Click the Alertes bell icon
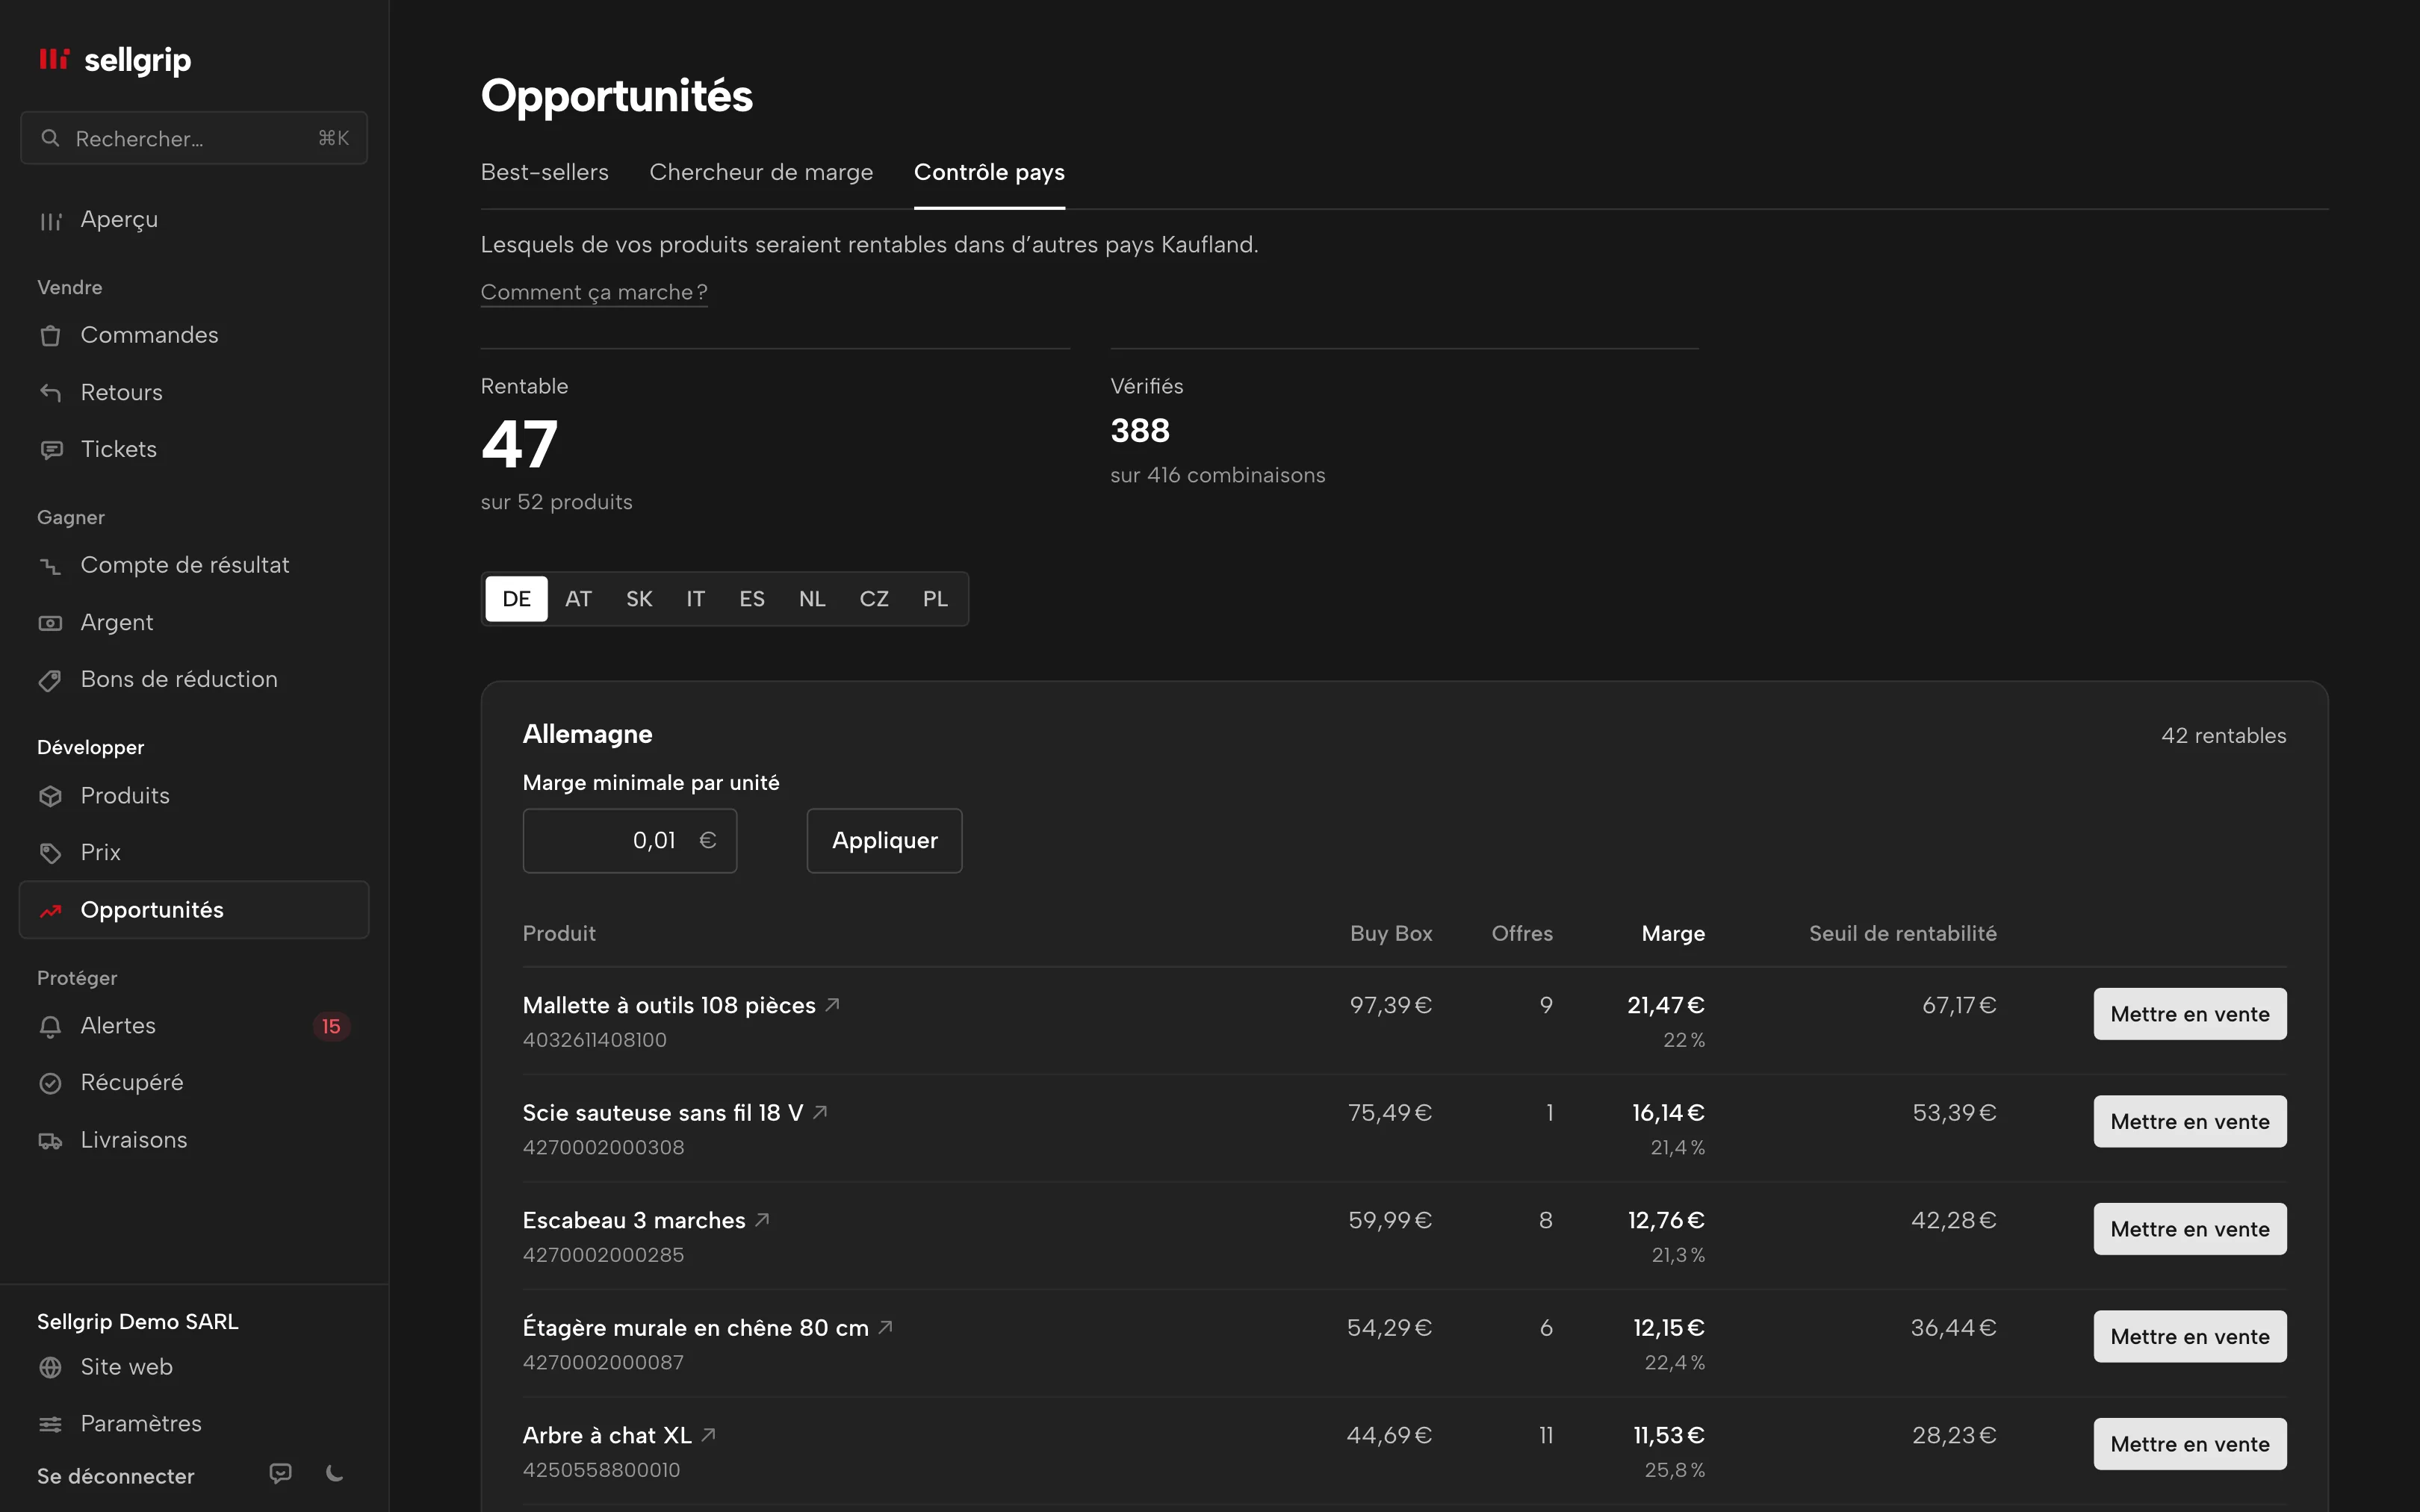2420x1512 pixels. (x=50, y=1026)
